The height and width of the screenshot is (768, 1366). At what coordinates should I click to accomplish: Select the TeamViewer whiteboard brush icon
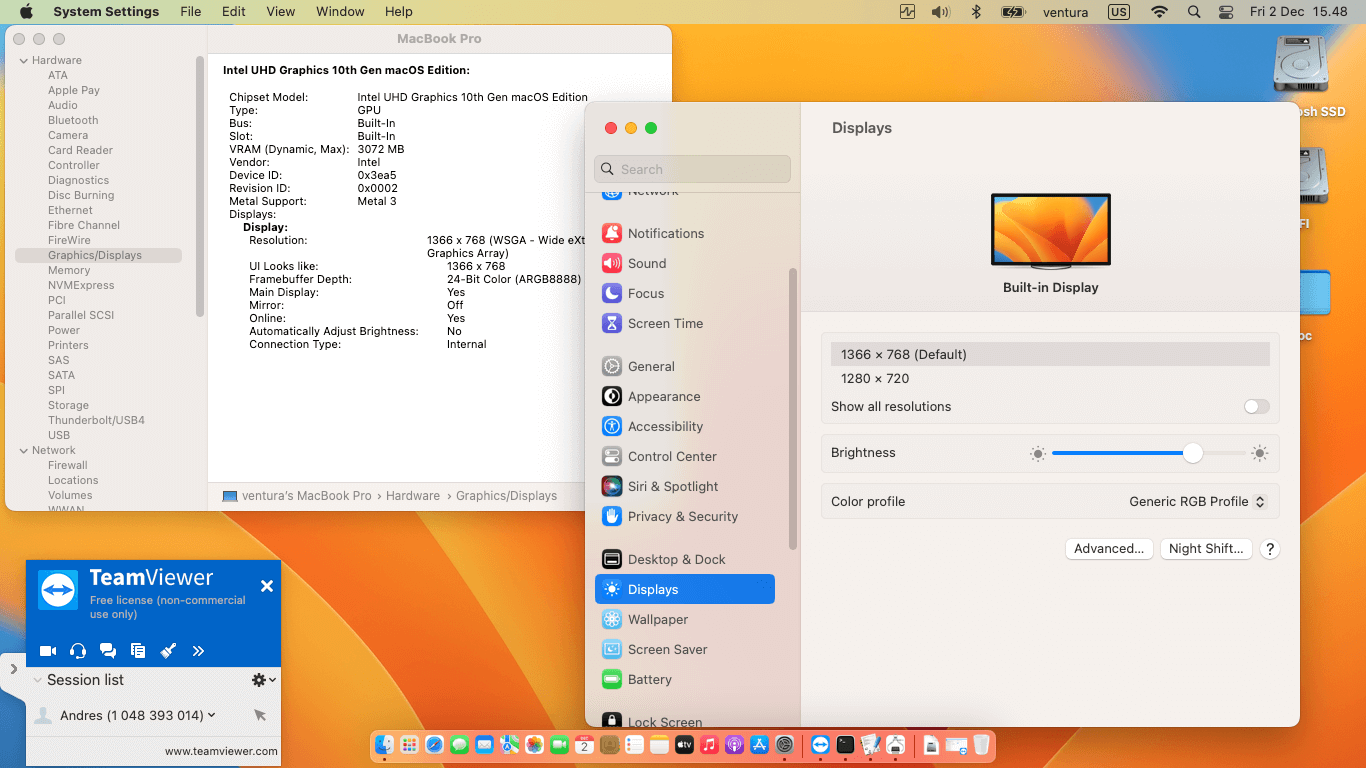click(x=168, y=650)
